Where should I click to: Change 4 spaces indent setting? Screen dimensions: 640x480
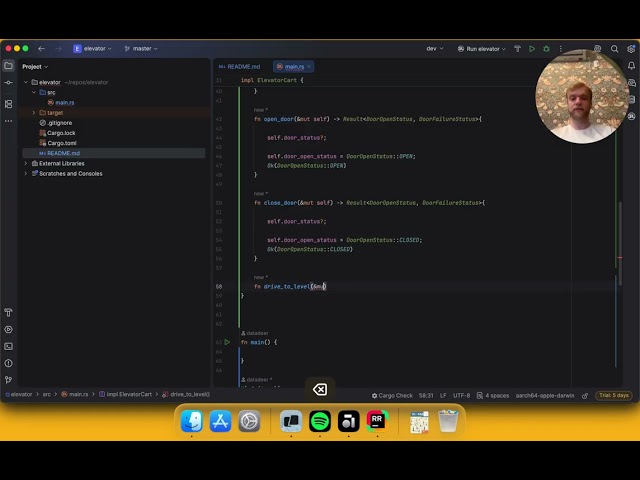click(x=493, y=396)
